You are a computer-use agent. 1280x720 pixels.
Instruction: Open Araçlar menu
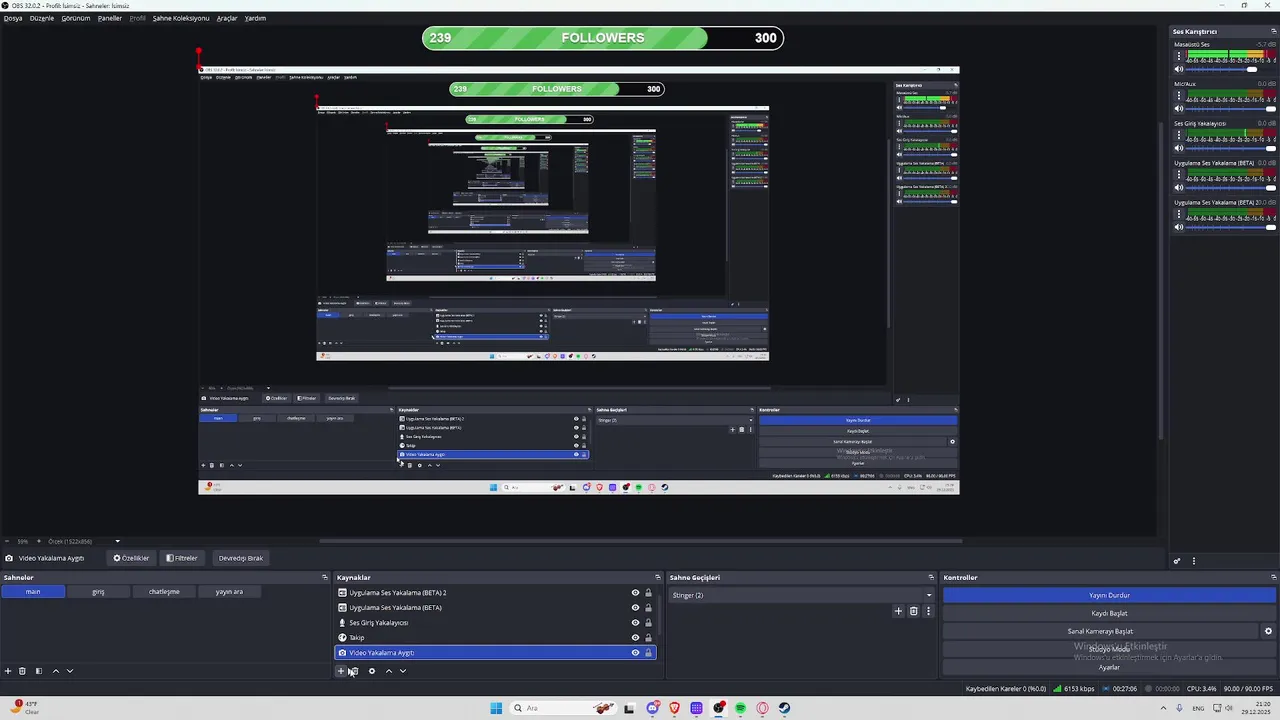[227, 18]
